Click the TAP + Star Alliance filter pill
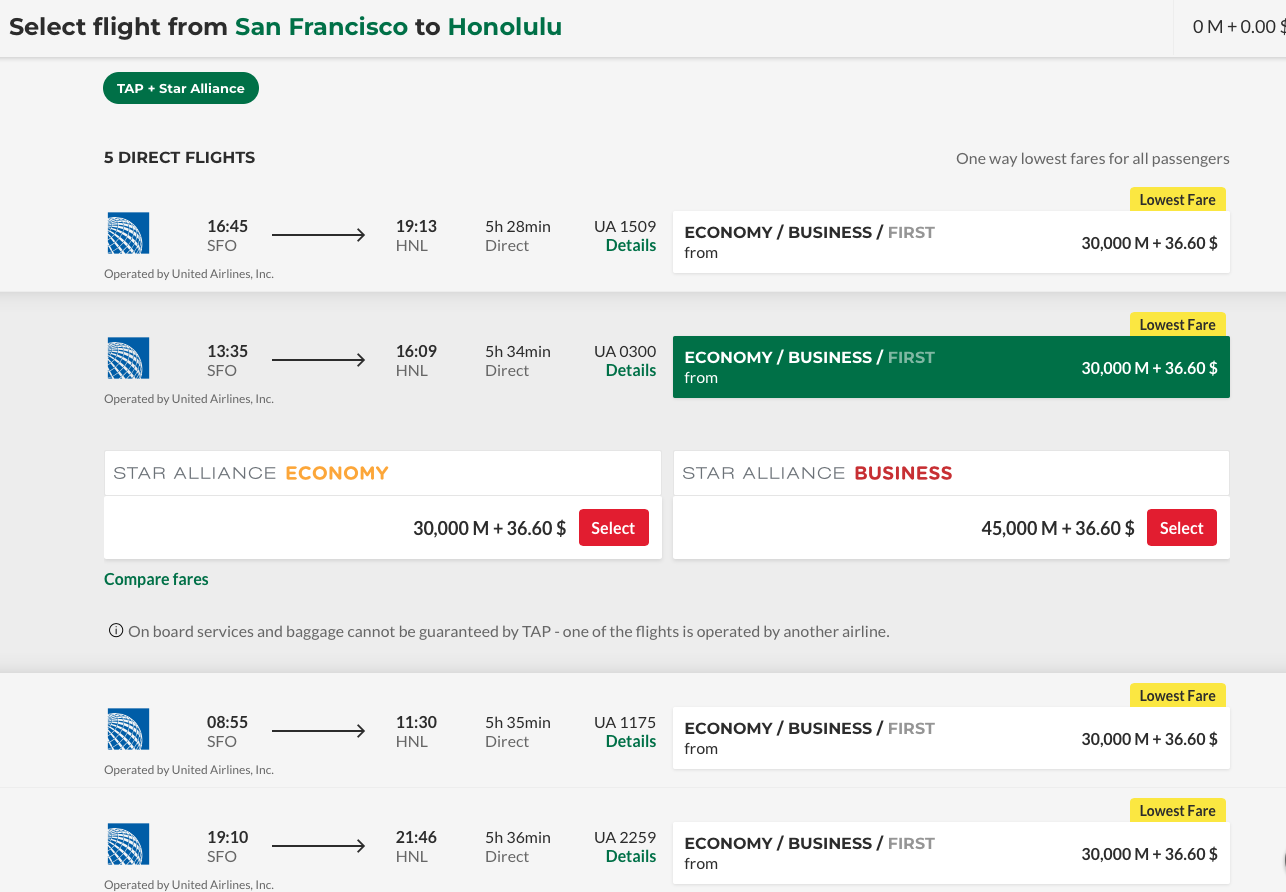This screenshot has height=892, width=1286. coord(181,88)
